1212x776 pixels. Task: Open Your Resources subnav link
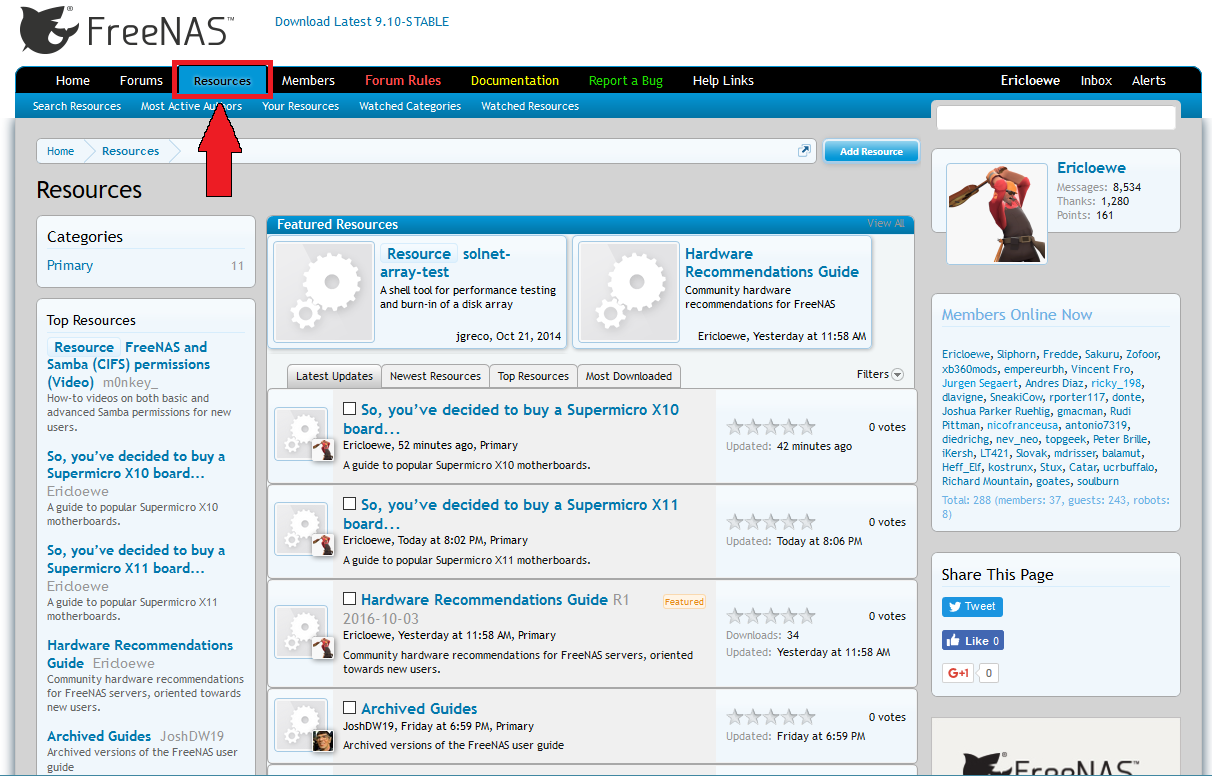[x=300, y=106]
